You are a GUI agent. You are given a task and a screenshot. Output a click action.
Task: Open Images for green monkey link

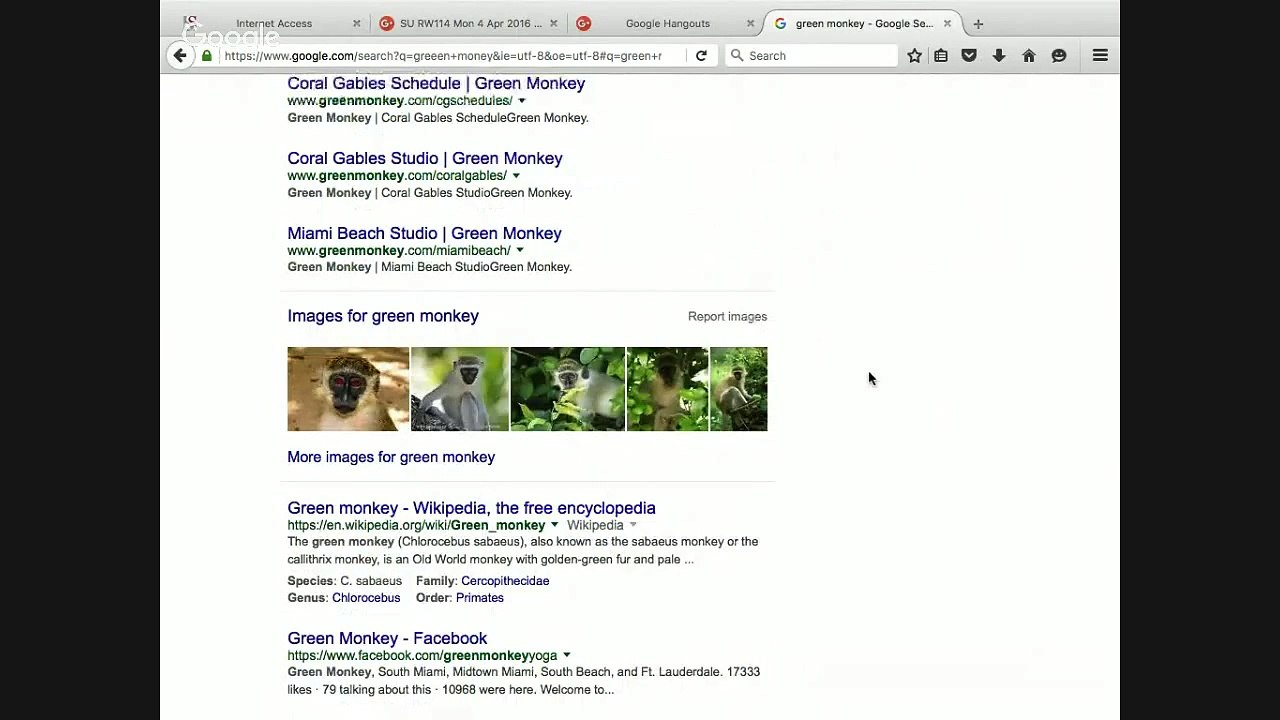click(x=383, y=316)
